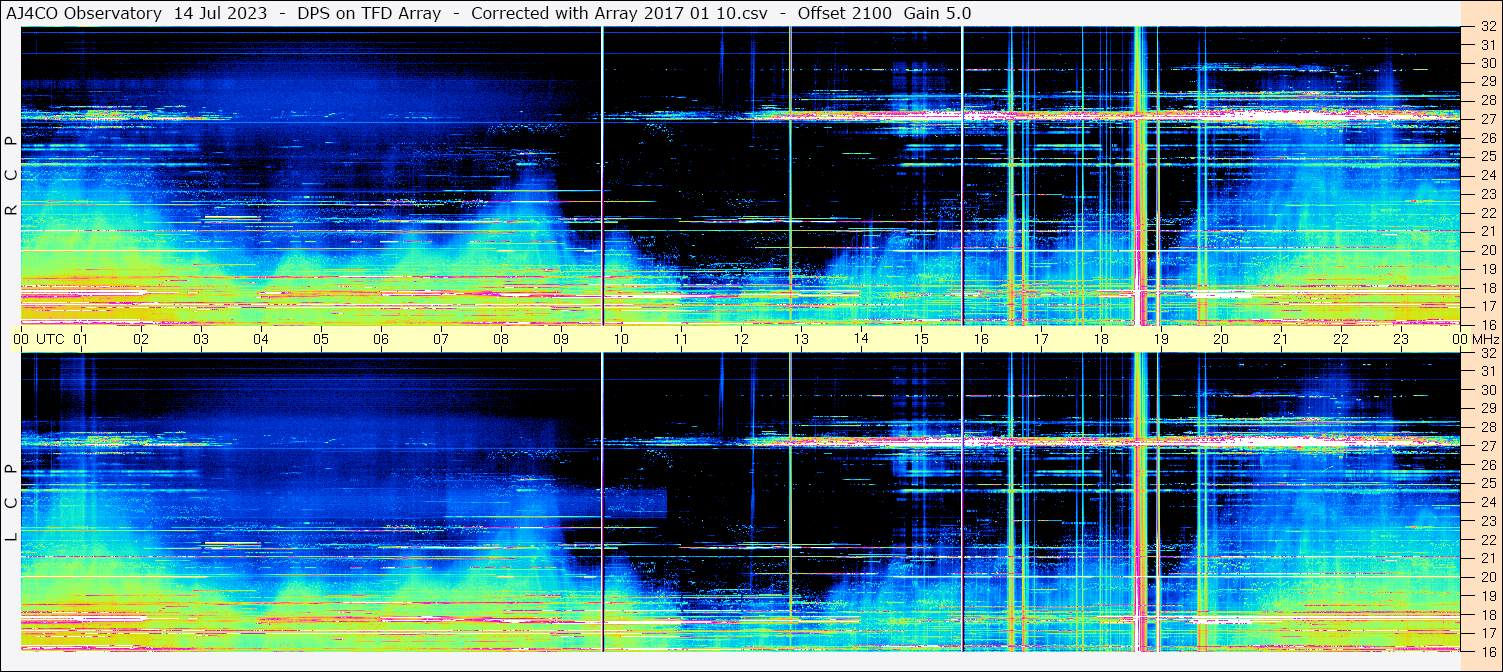Click the 09 hour mark on time axis
1503x672 pixels.
coord(561,339)
